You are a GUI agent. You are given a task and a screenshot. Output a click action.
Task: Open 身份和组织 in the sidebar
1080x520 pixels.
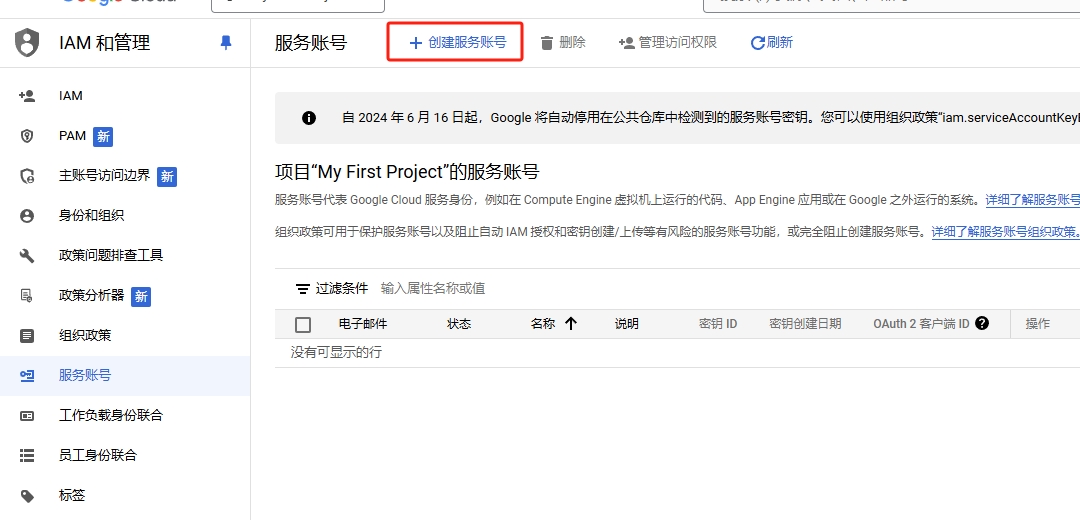(x=91, y=216)
